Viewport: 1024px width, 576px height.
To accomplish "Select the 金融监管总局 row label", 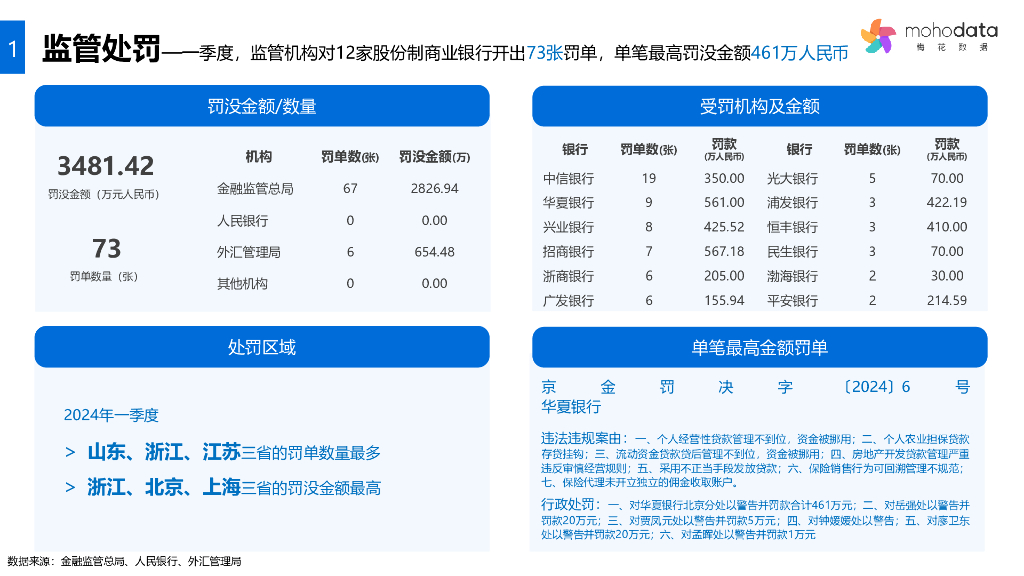I will [255, 189].
